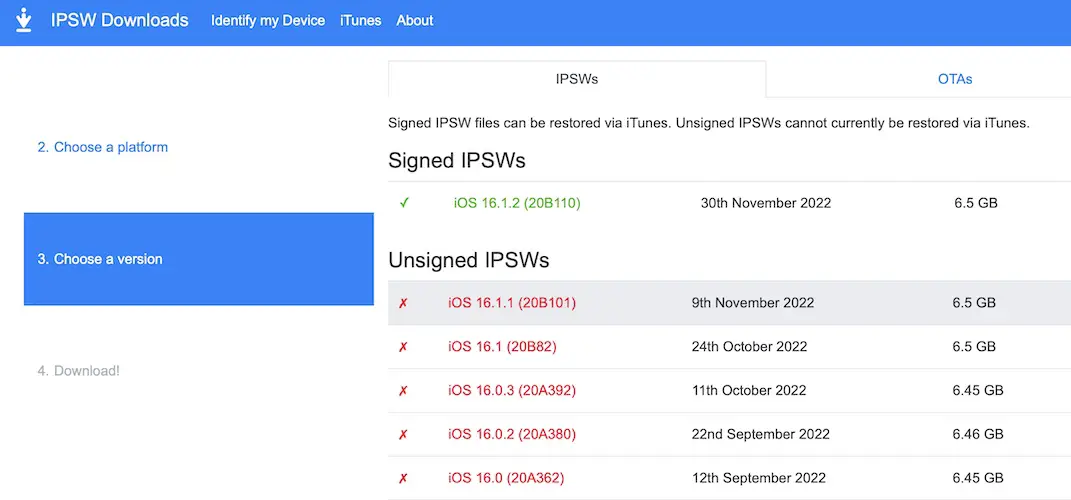The height and width of the screenshot is (500, 1071).
Task: Click the red X beside iOS 16.0.3
Action: tap(403, 391)
